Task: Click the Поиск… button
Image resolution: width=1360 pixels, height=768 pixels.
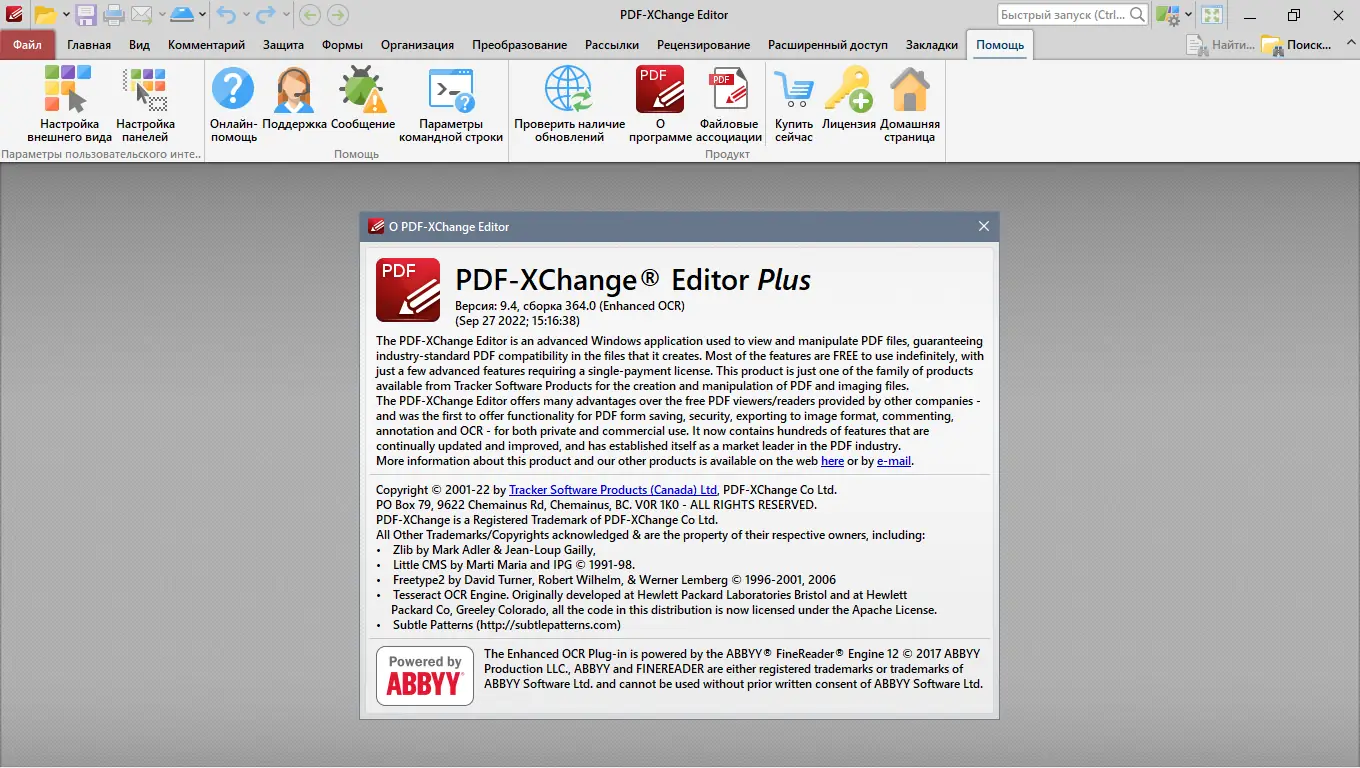Action: point(1296,45)
